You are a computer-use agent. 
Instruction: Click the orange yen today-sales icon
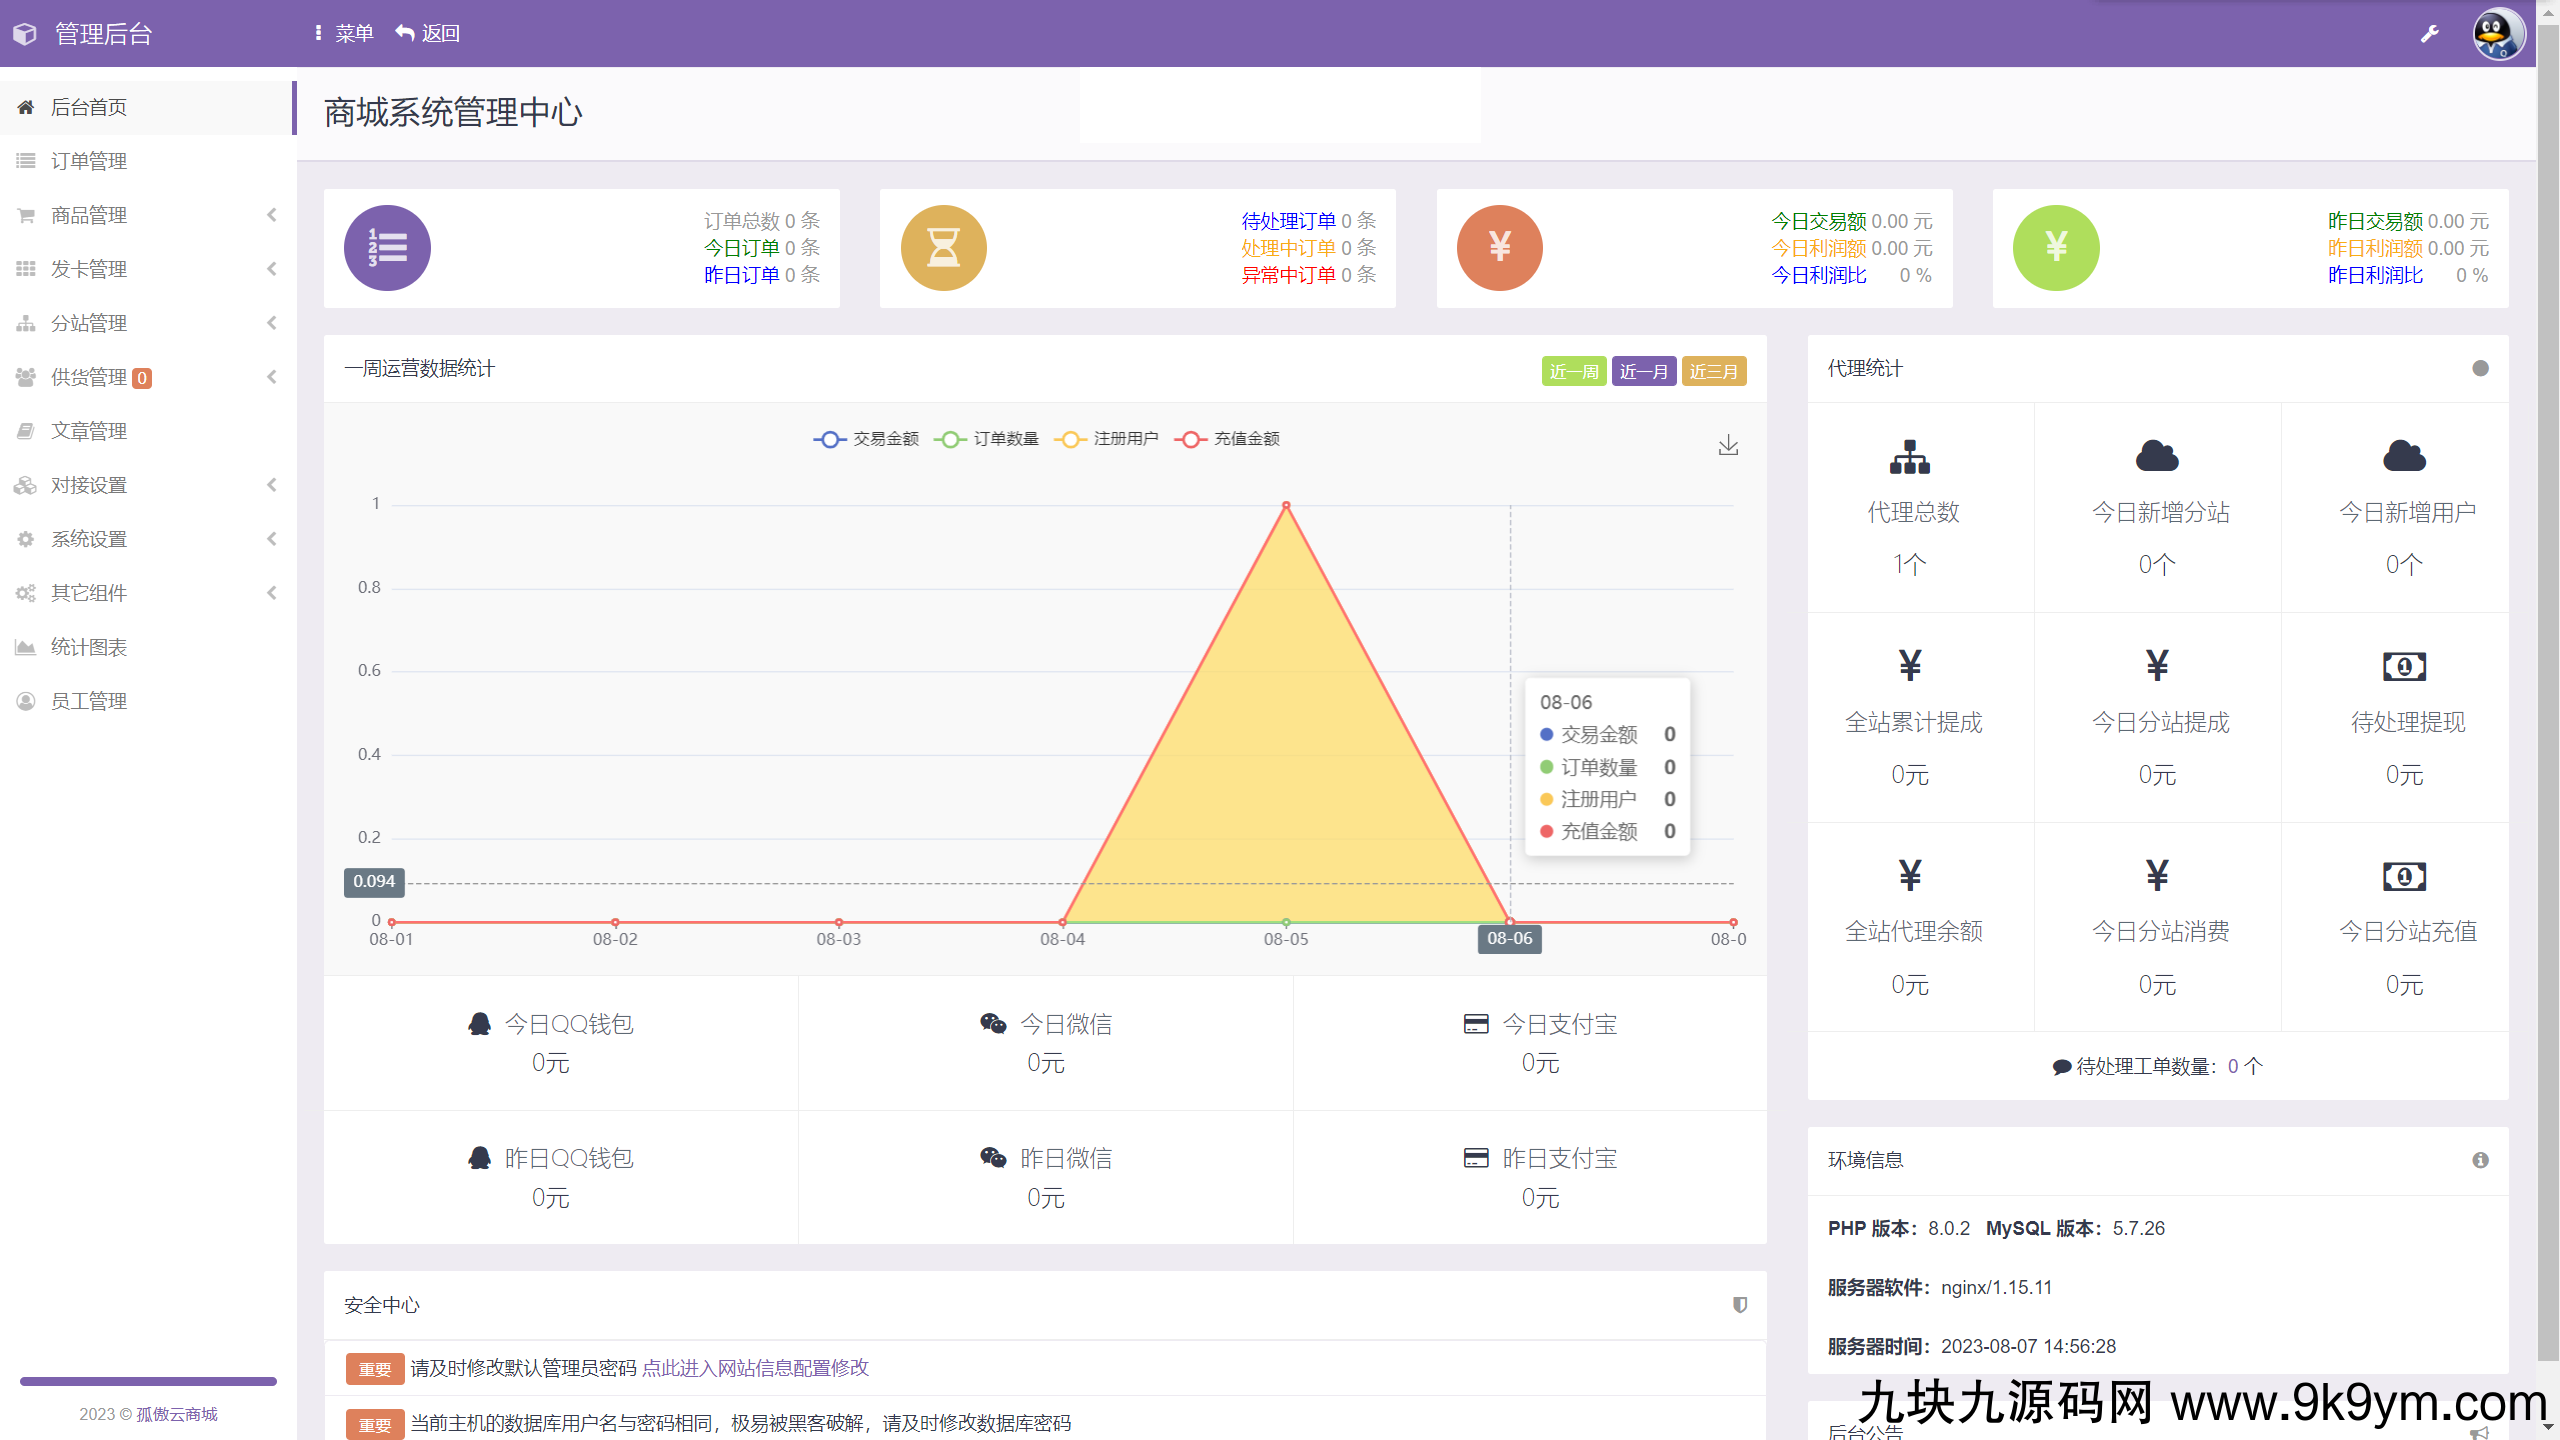coord(1499,248)
